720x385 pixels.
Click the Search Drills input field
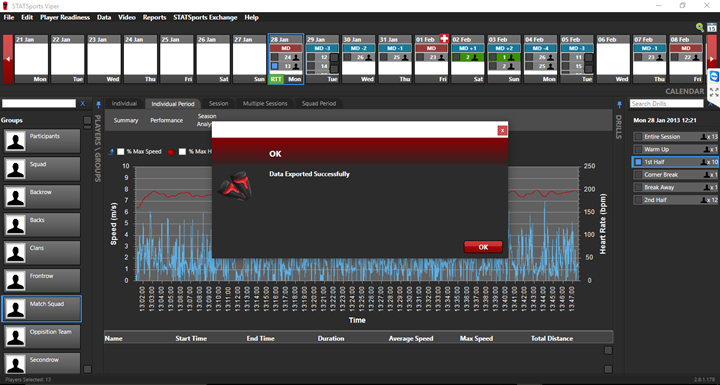point(667,104)
